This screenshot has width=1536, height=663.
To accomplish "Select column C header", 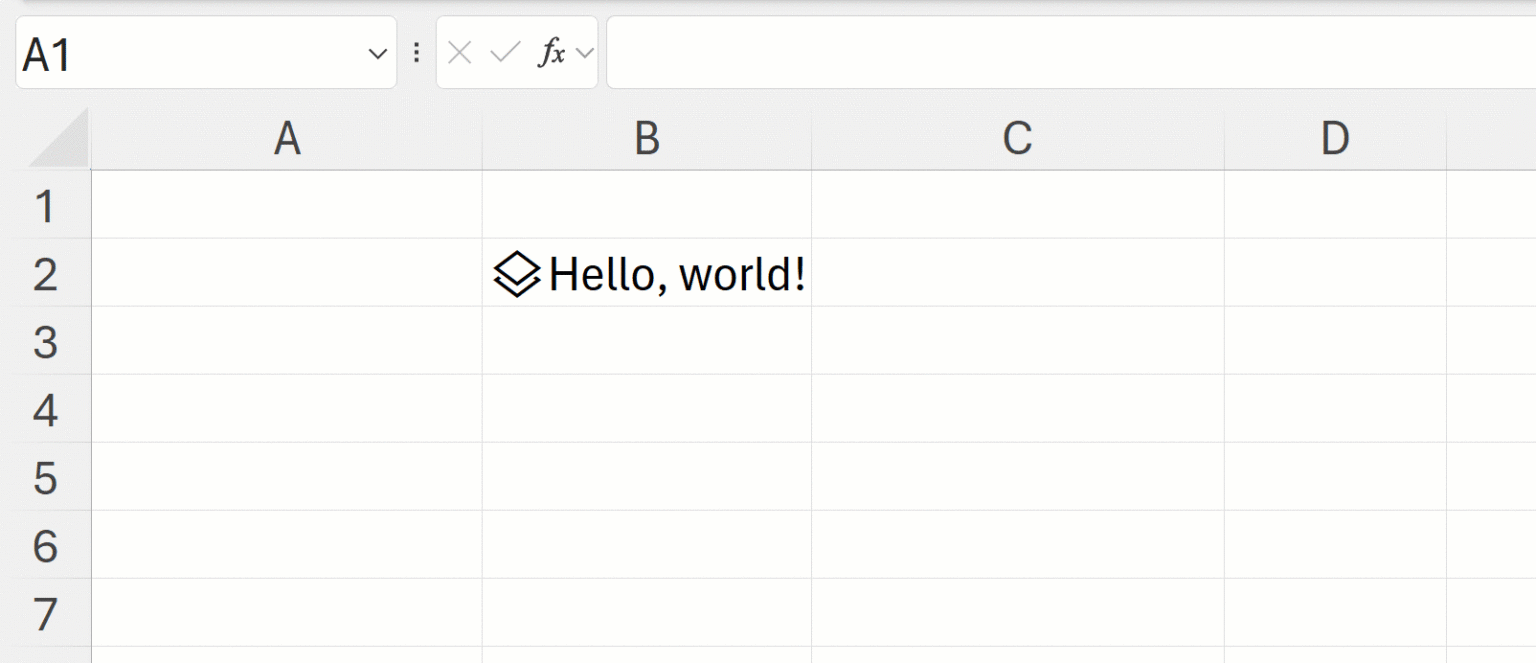I will pos(1017,139).
